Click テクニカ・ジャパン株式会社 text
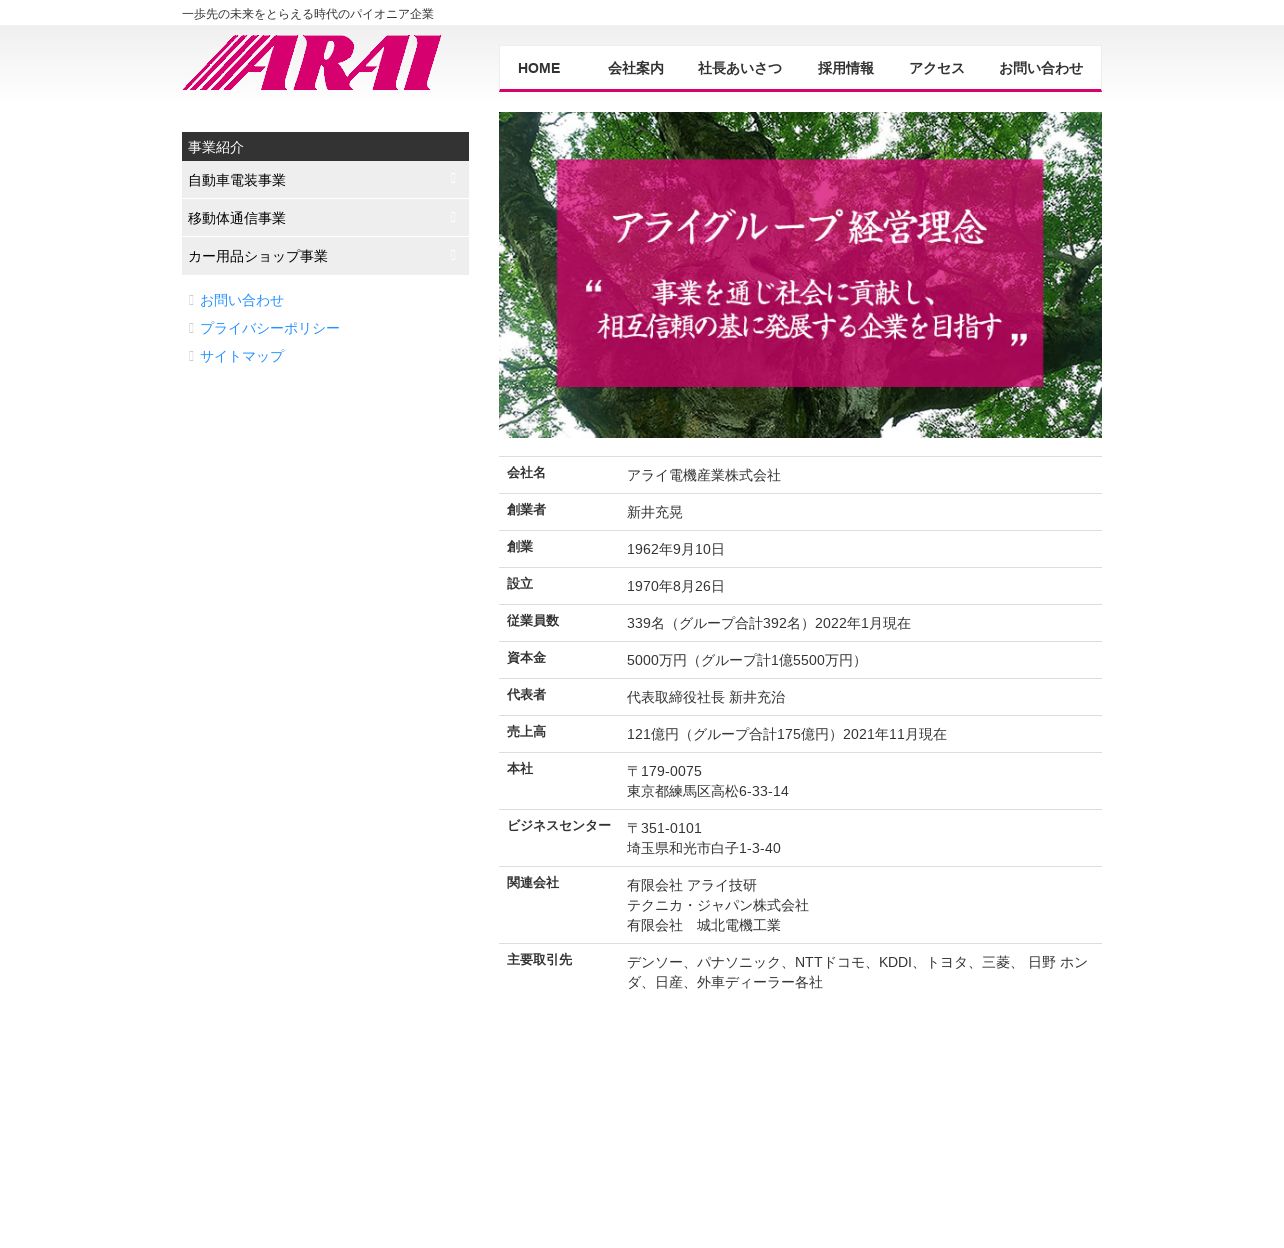 (718, 906)
